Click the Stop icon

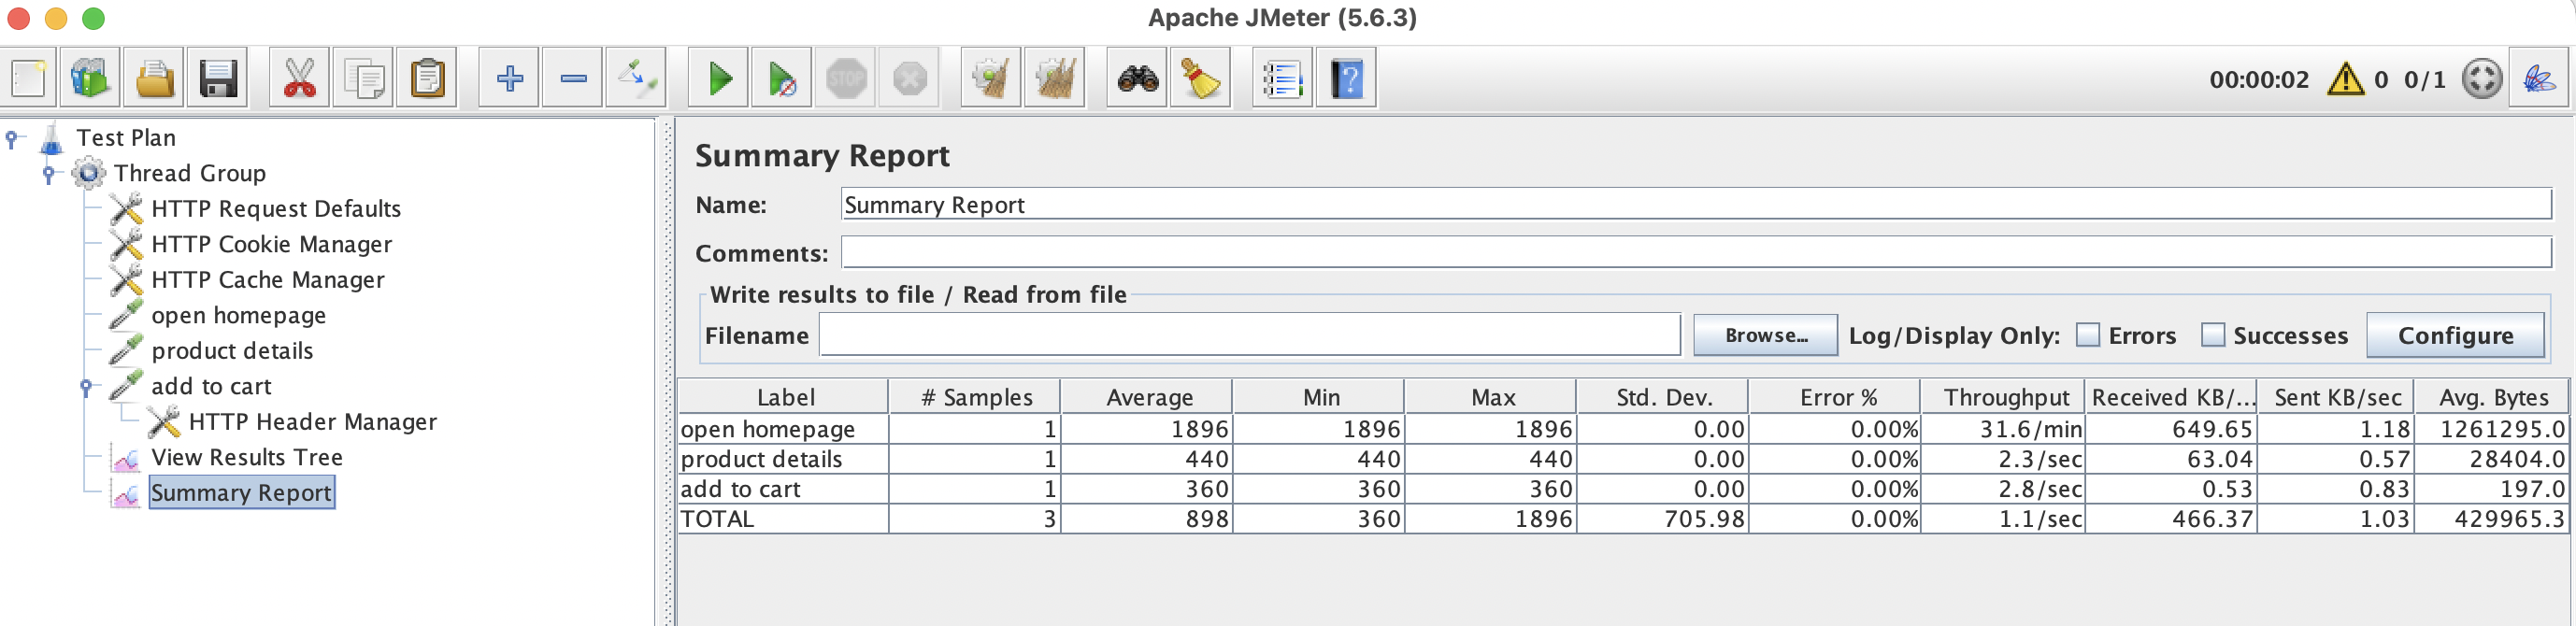pyautogui.click(x=846, y=78)
